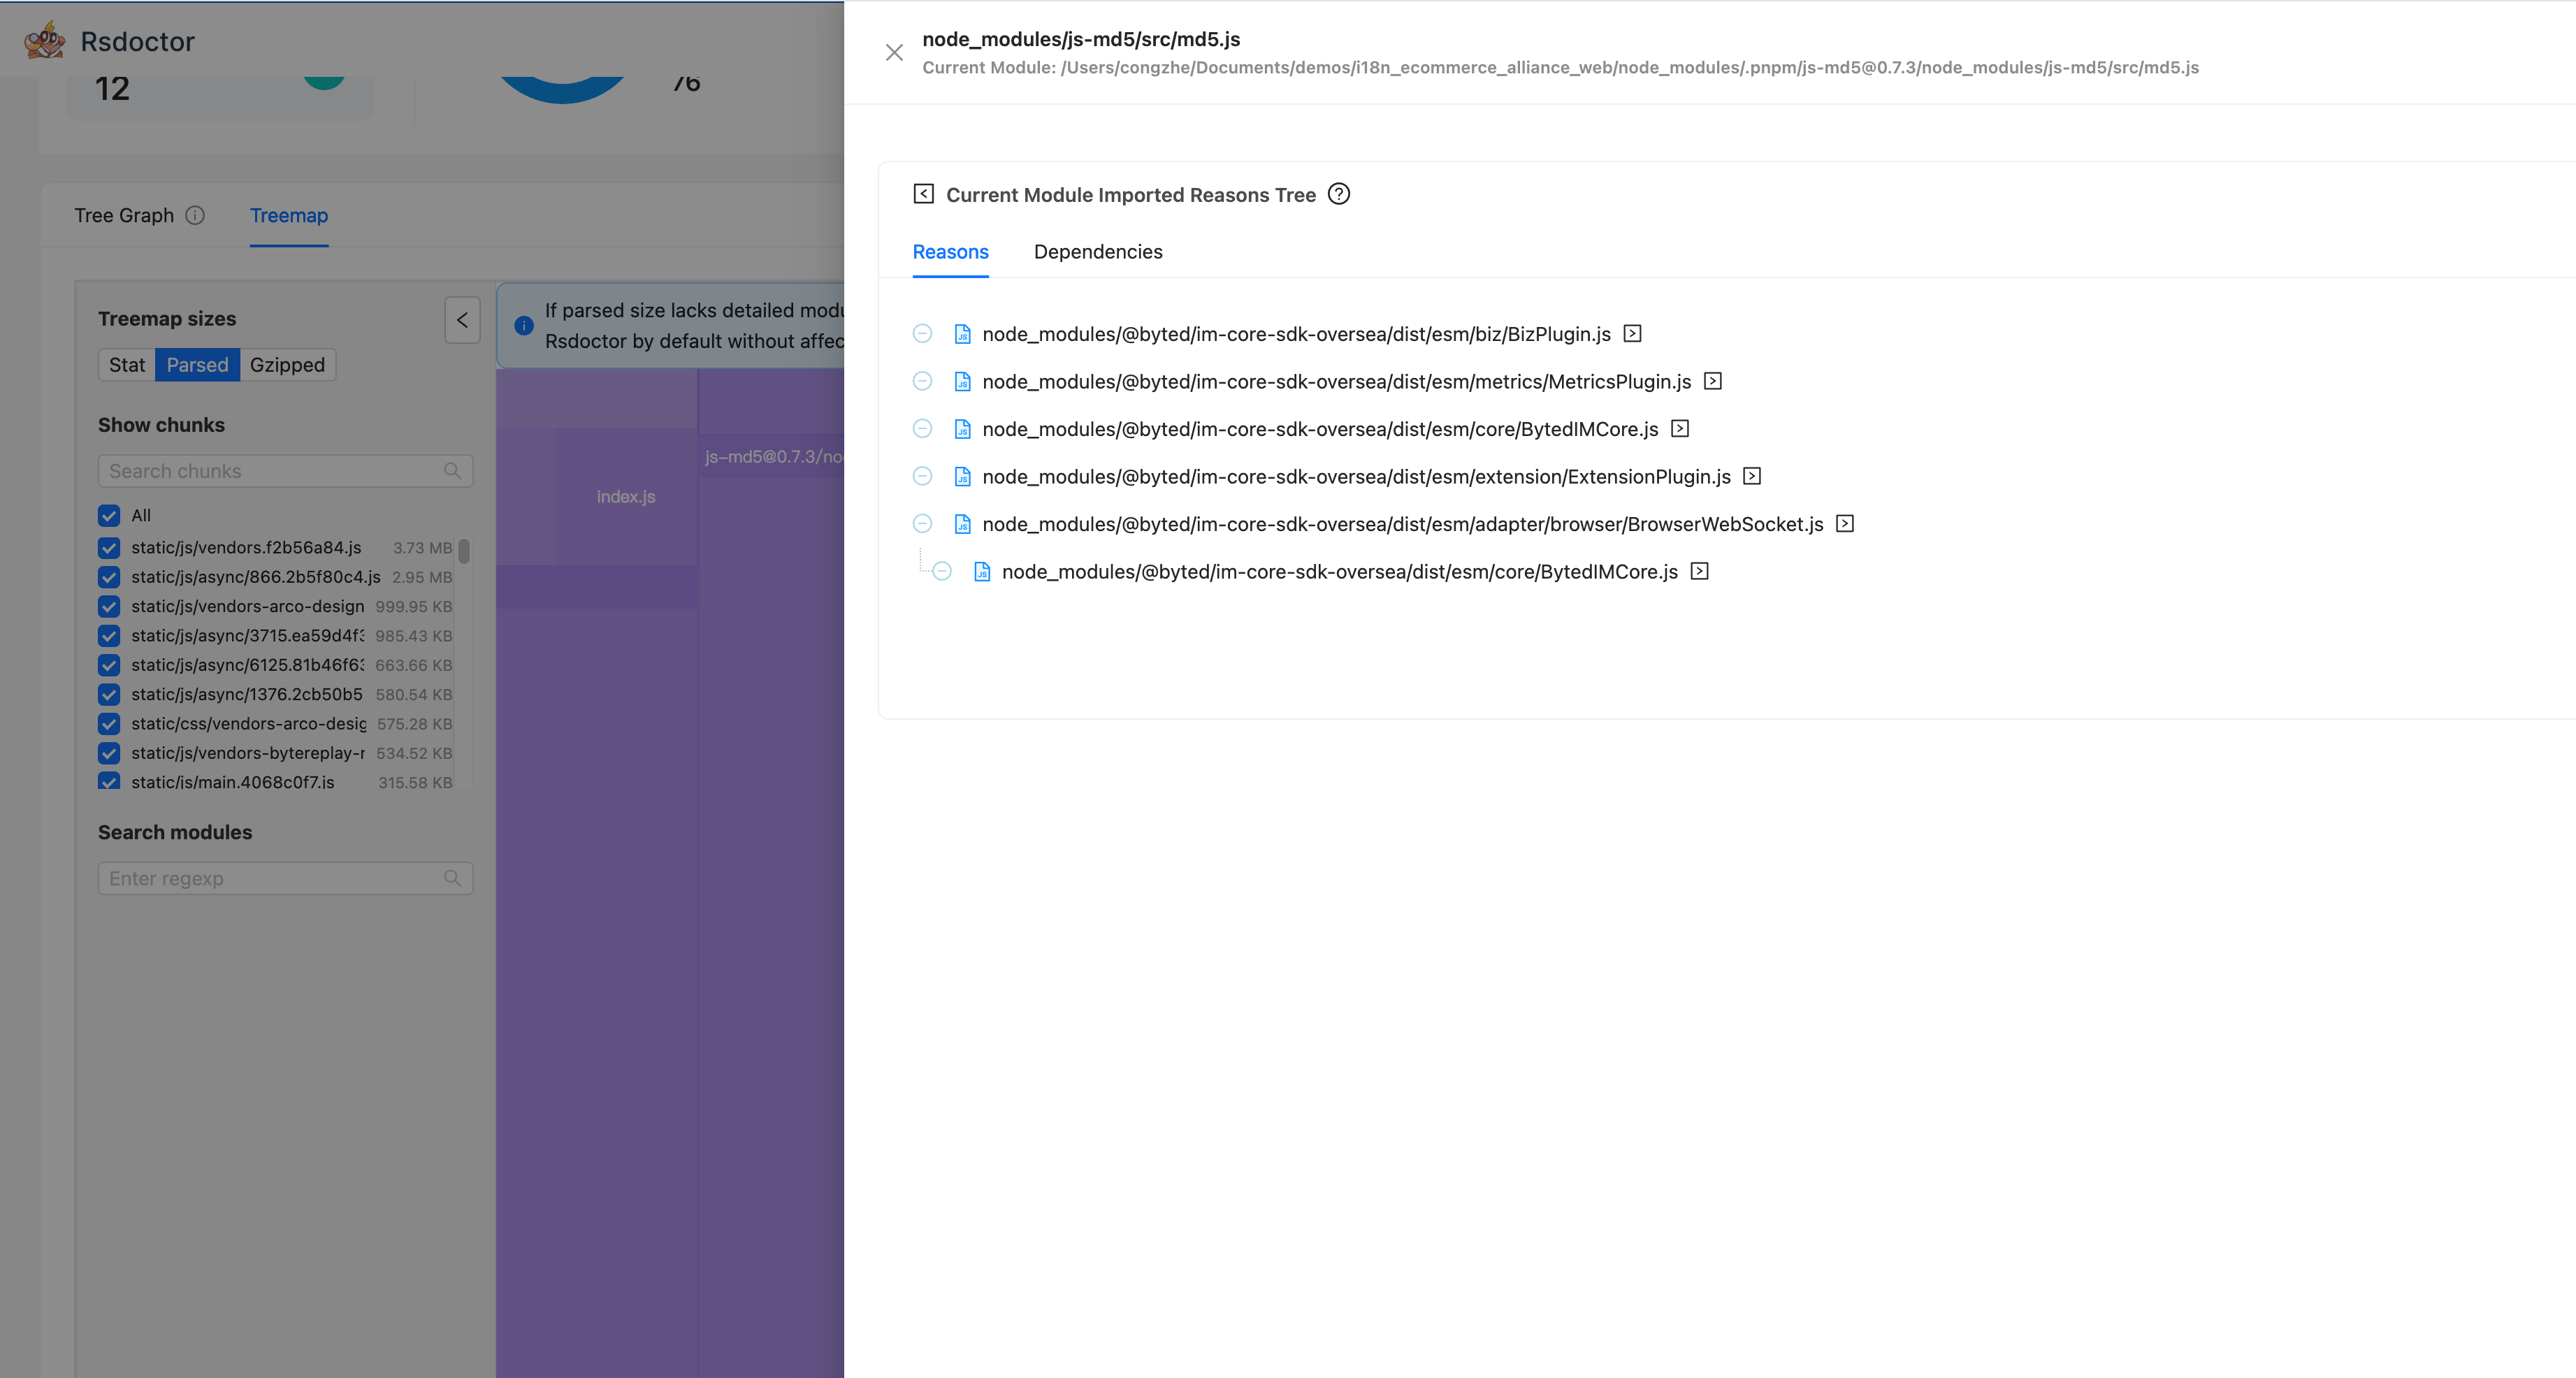Select the Gzipped size option

pos(287,365)
